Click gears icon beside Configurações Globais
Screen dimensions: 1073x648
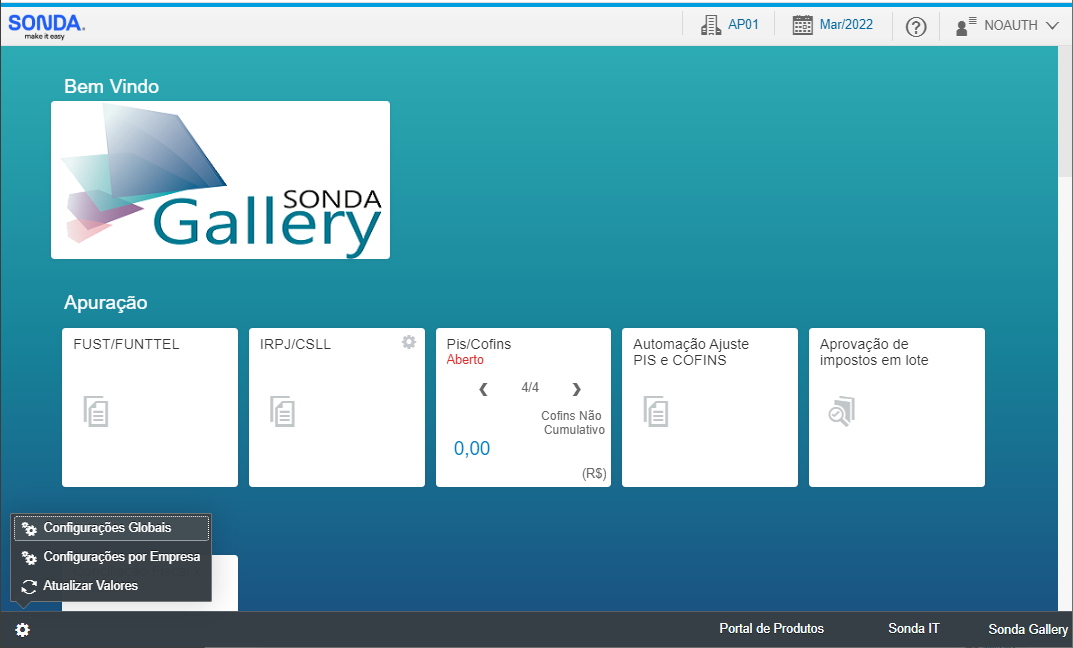point(29,529)
